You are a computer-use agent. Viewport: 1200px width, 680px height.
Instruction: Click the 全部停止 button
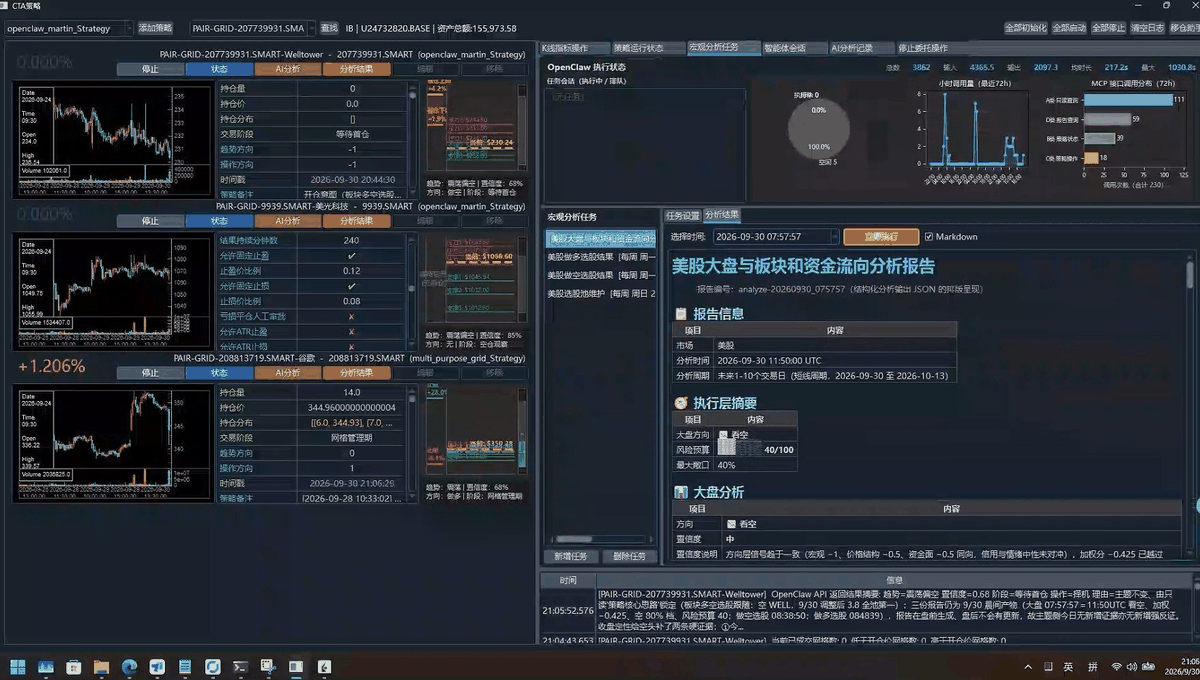1109,28
